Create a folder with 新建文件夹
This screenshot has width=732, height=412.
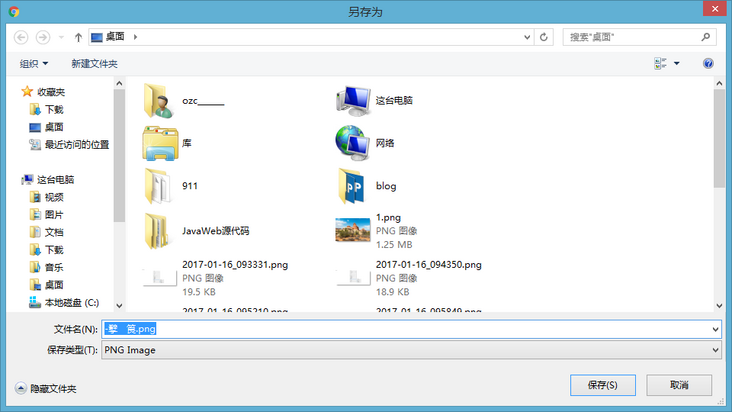pos(94,63)
